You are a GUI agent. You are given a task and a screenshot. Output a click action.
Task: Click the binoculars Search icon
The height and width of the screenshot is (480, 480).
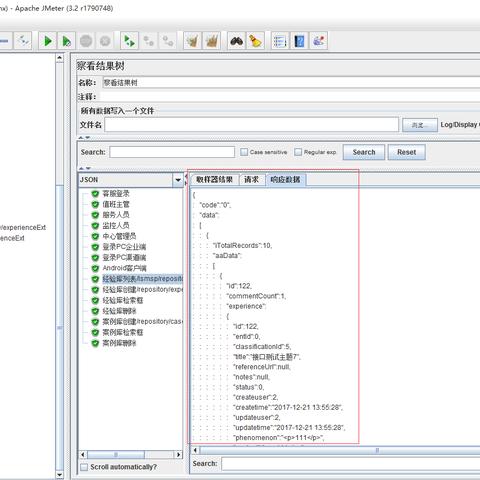tap(236, 41)
